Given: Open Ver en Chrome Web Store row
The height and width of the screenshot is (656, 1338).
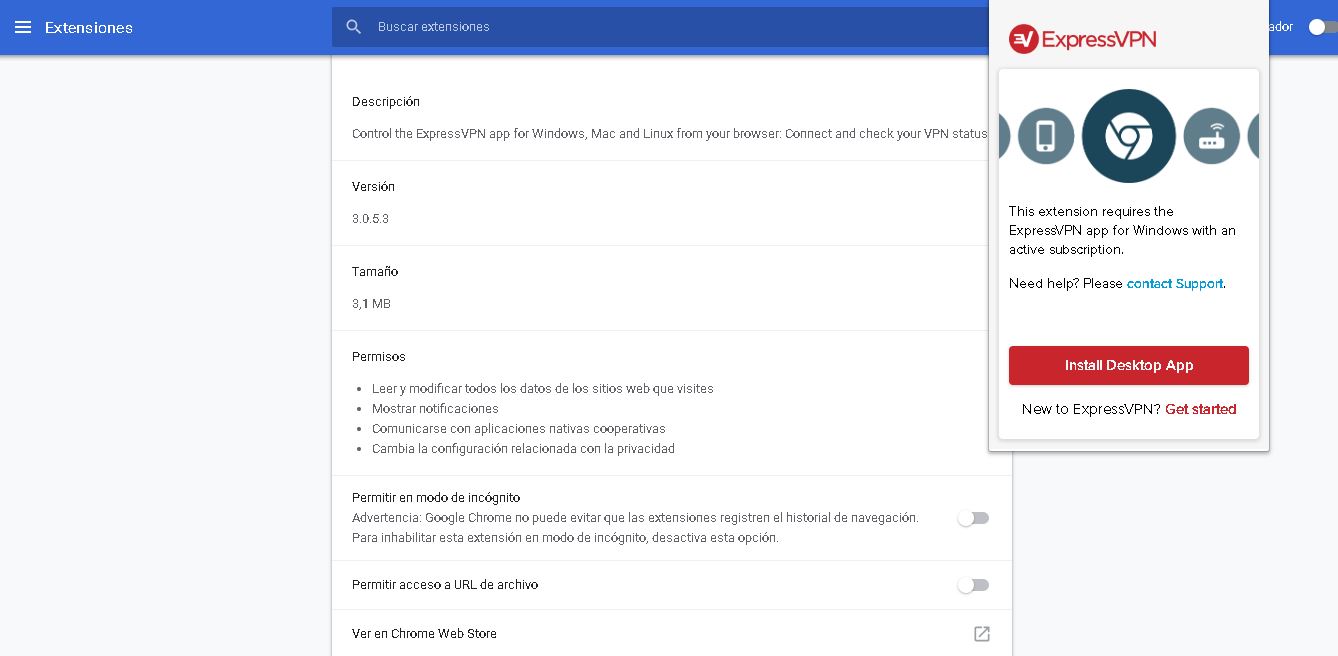Looking at the screenshot, I should pos(672,634).
